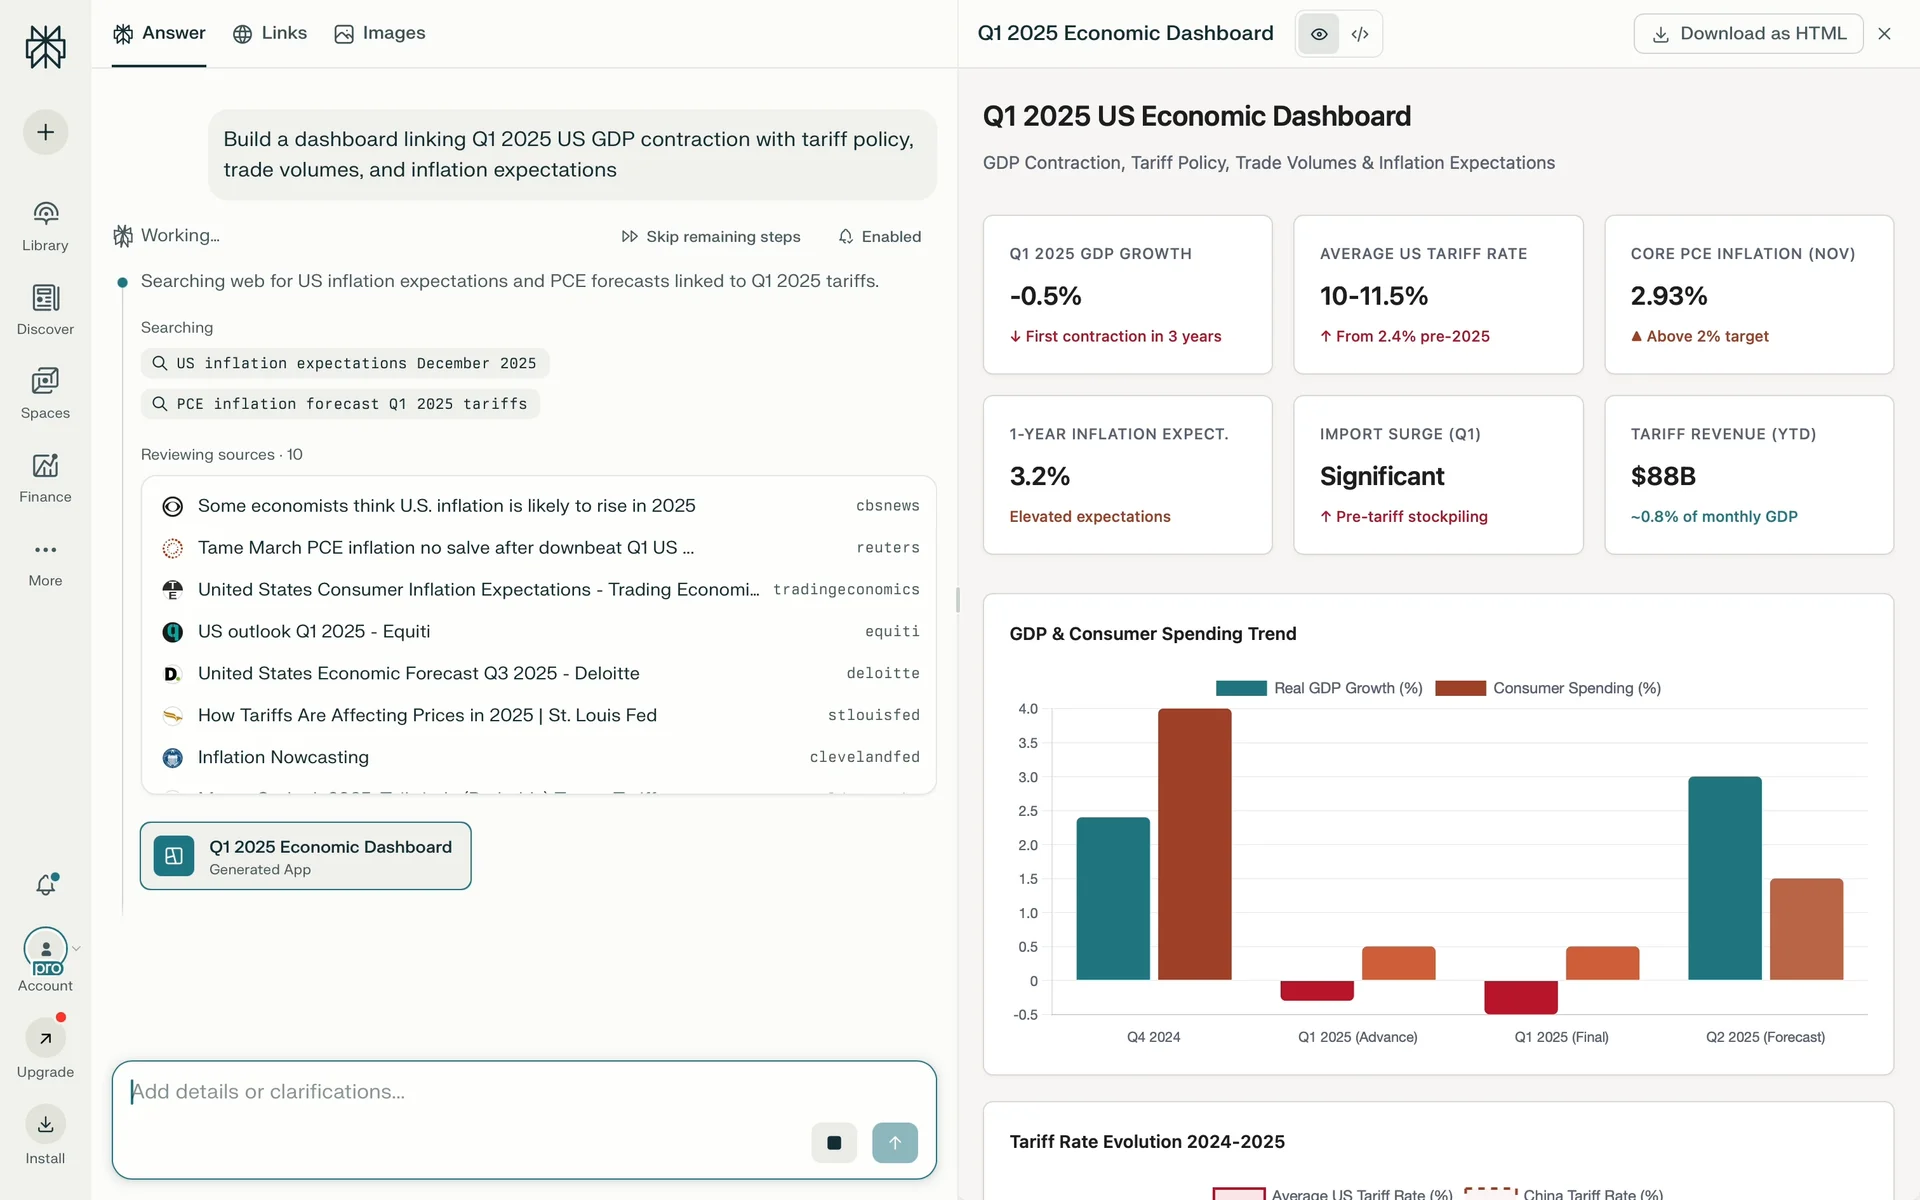Stop generation with the square button
This screenshot has width=1920, height=1200.
[x=834, y=1143]
